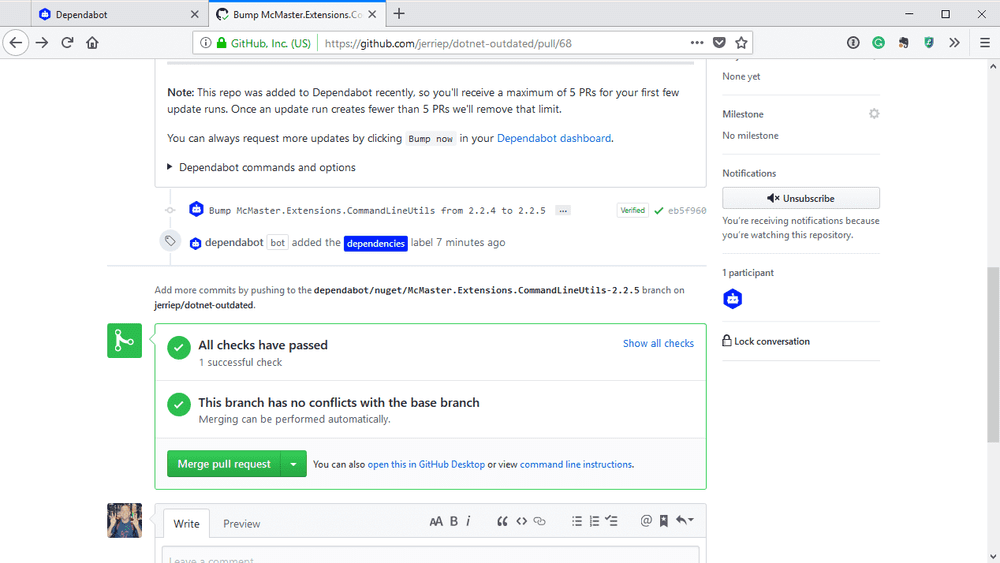Show more toolbar extensions chevron
Image resolution: width=1000 pixels, height=563 pixels.
pyautogui.click(x=954, y=43)
